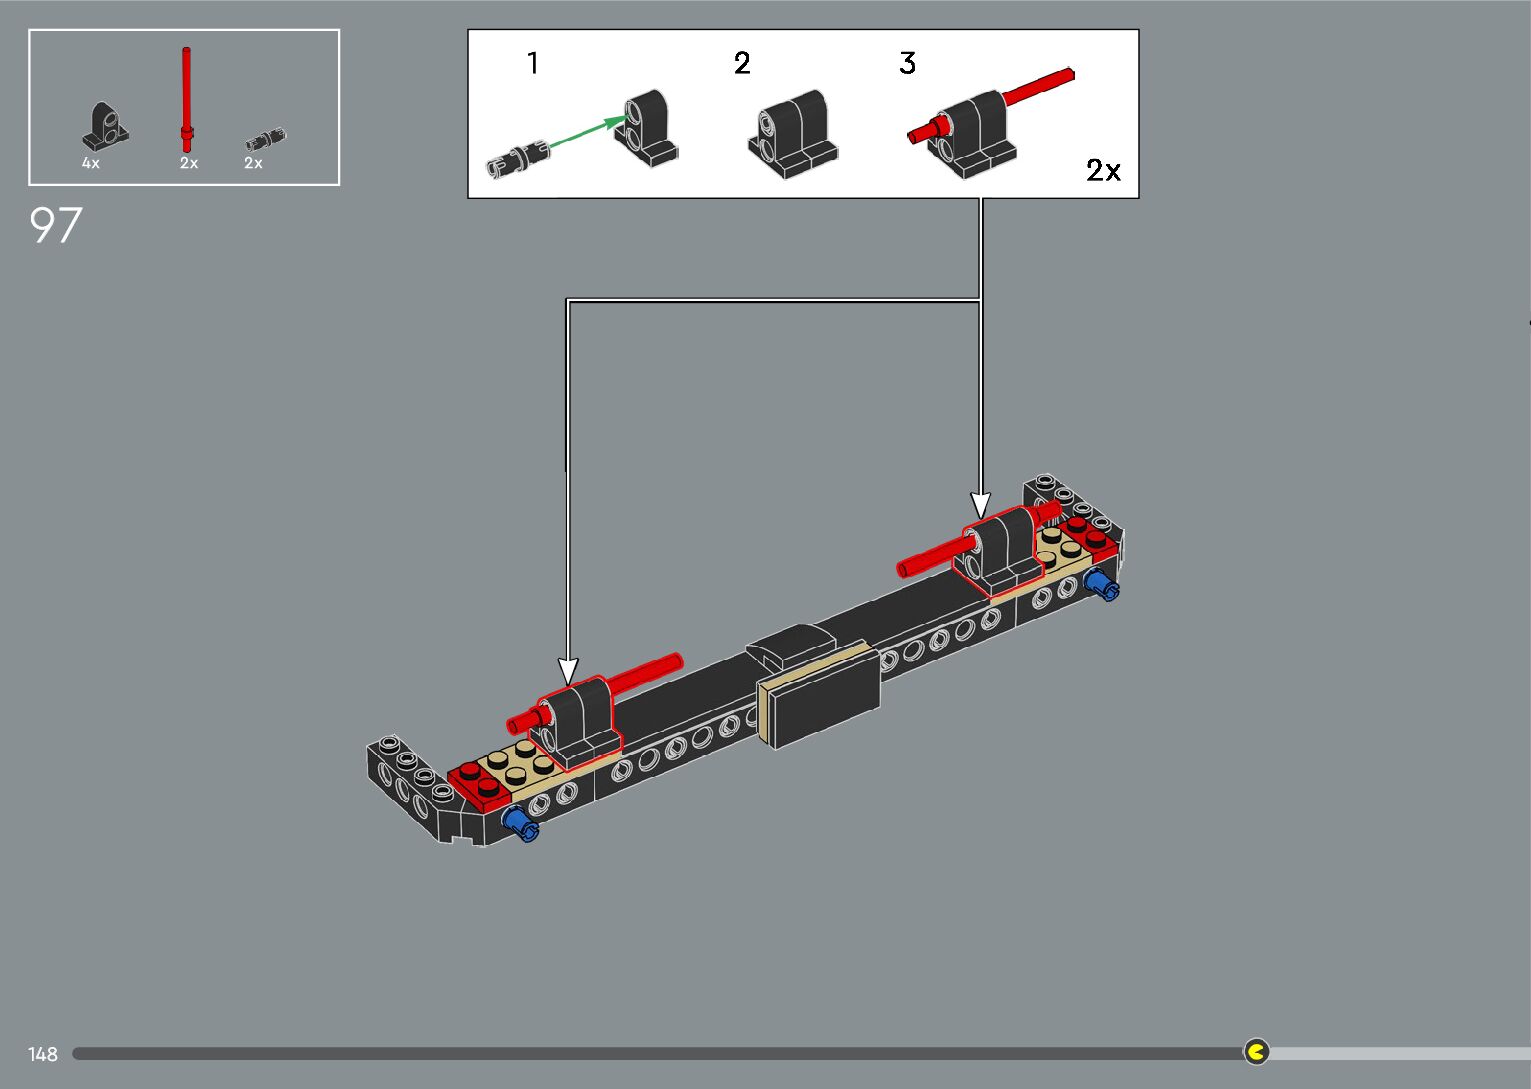Select the red bar piece in parts list
1531x1089 pixels.
click(x=186, y=95)
